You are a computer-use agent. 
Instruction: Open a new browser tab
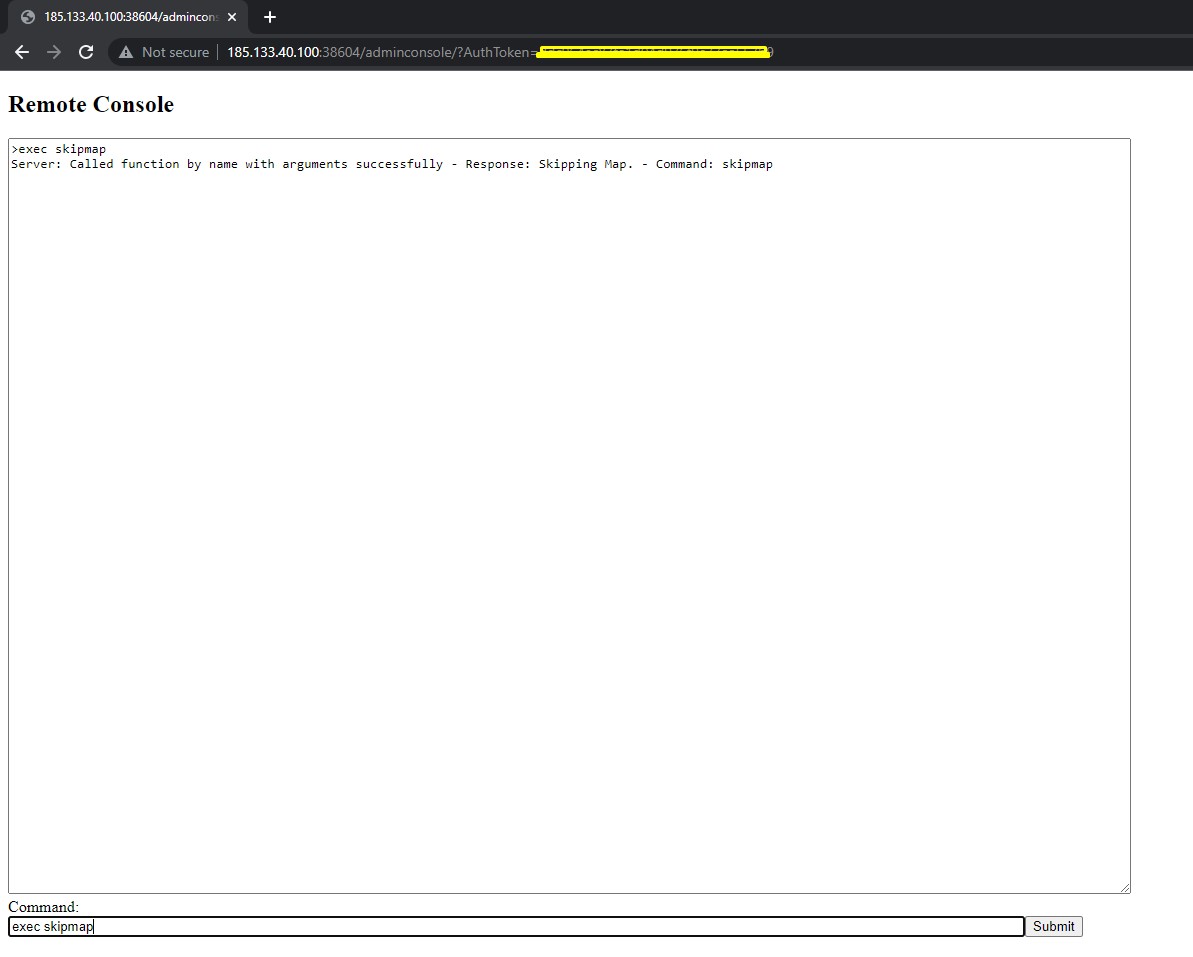tap(269, 17)
